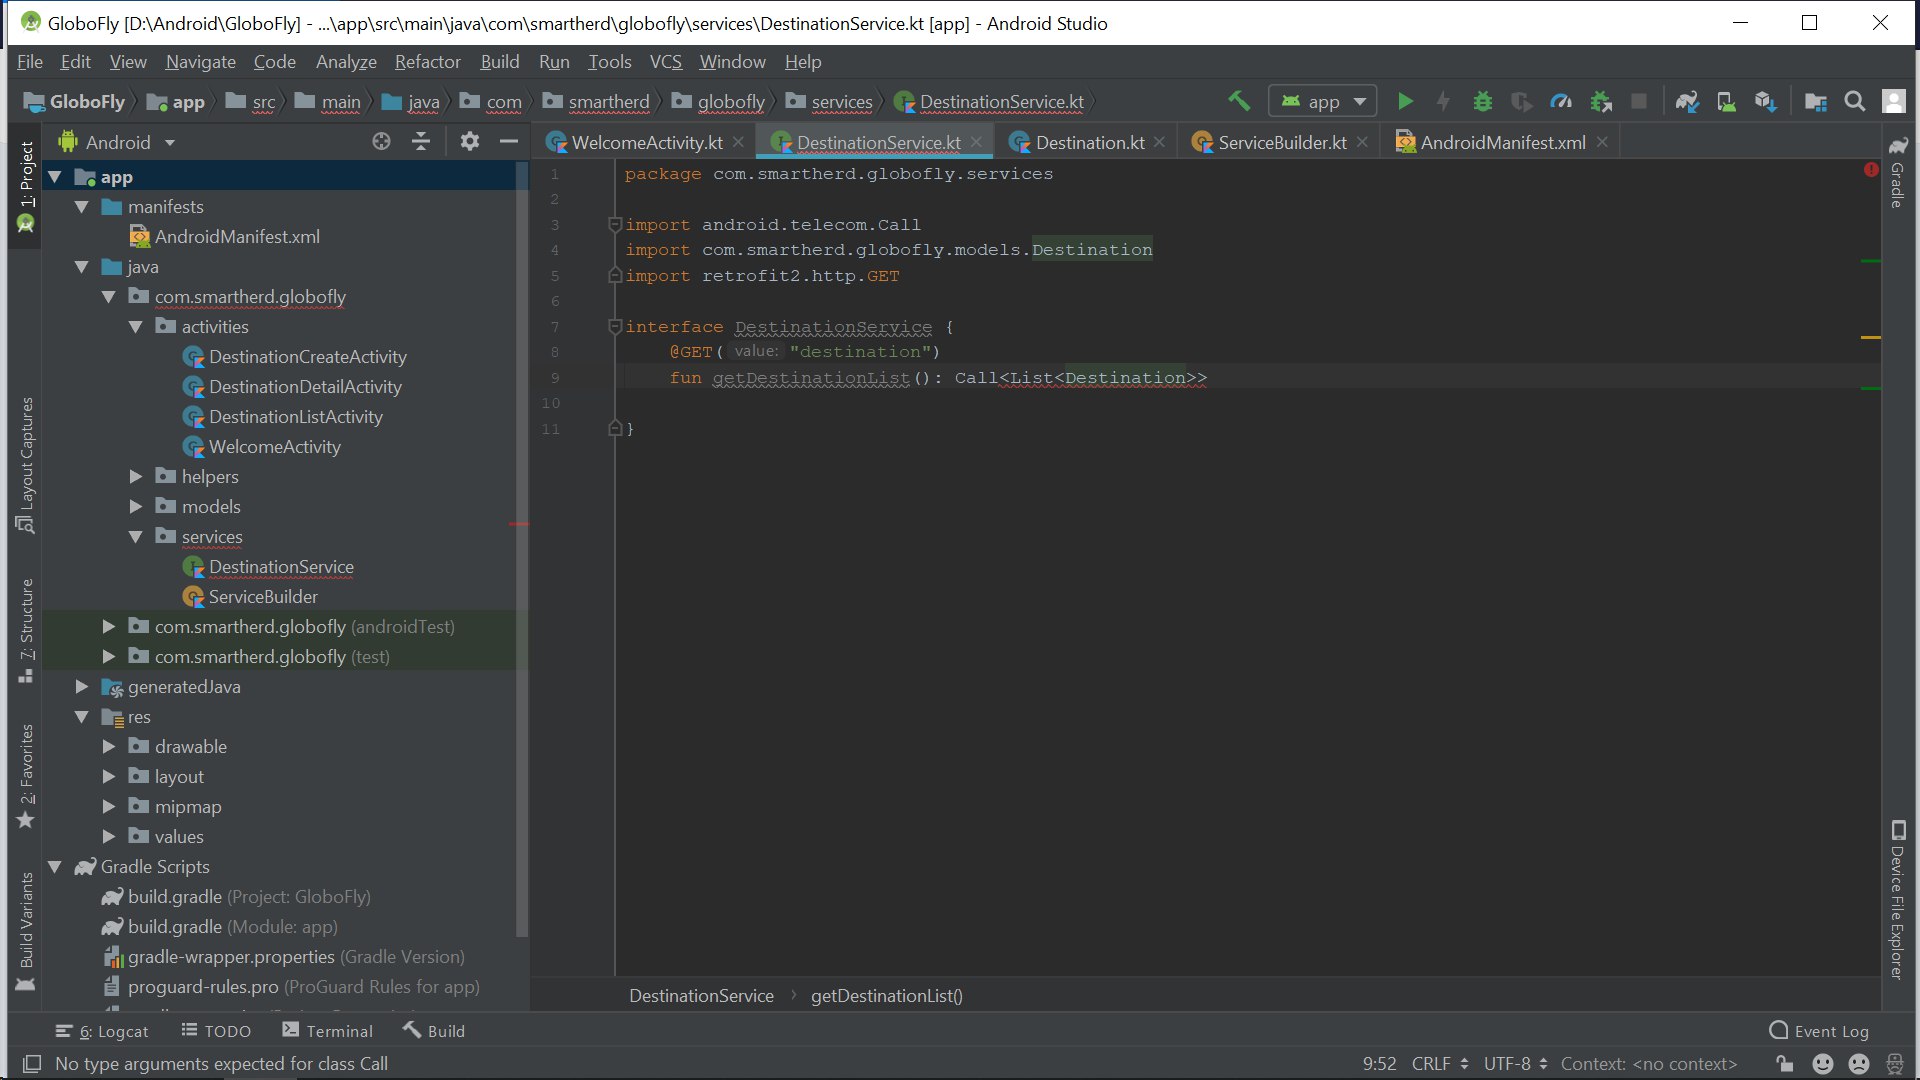The width and height of the screenshot is (1920, 1080).
Task: Sync project with Gradle files icon
Action: [x=1687, y=101]
